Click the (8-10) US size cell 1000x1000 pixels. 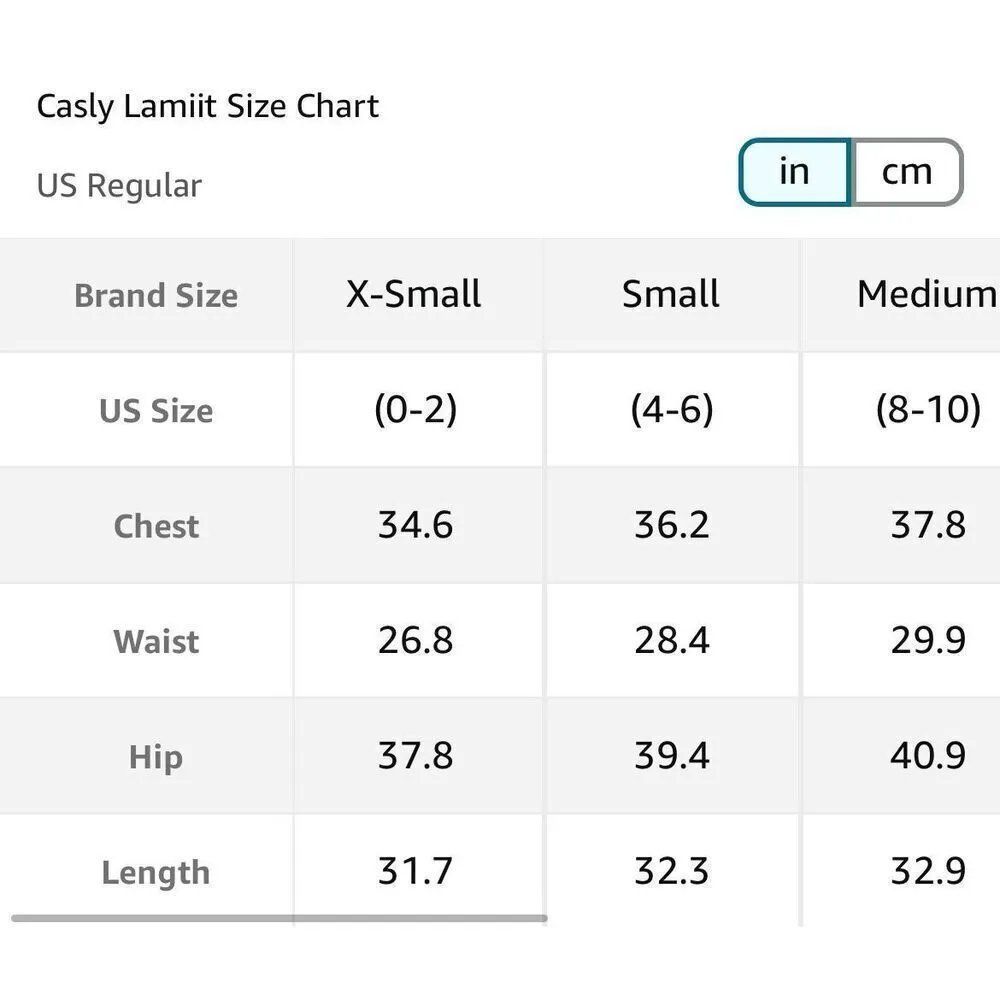928,410
